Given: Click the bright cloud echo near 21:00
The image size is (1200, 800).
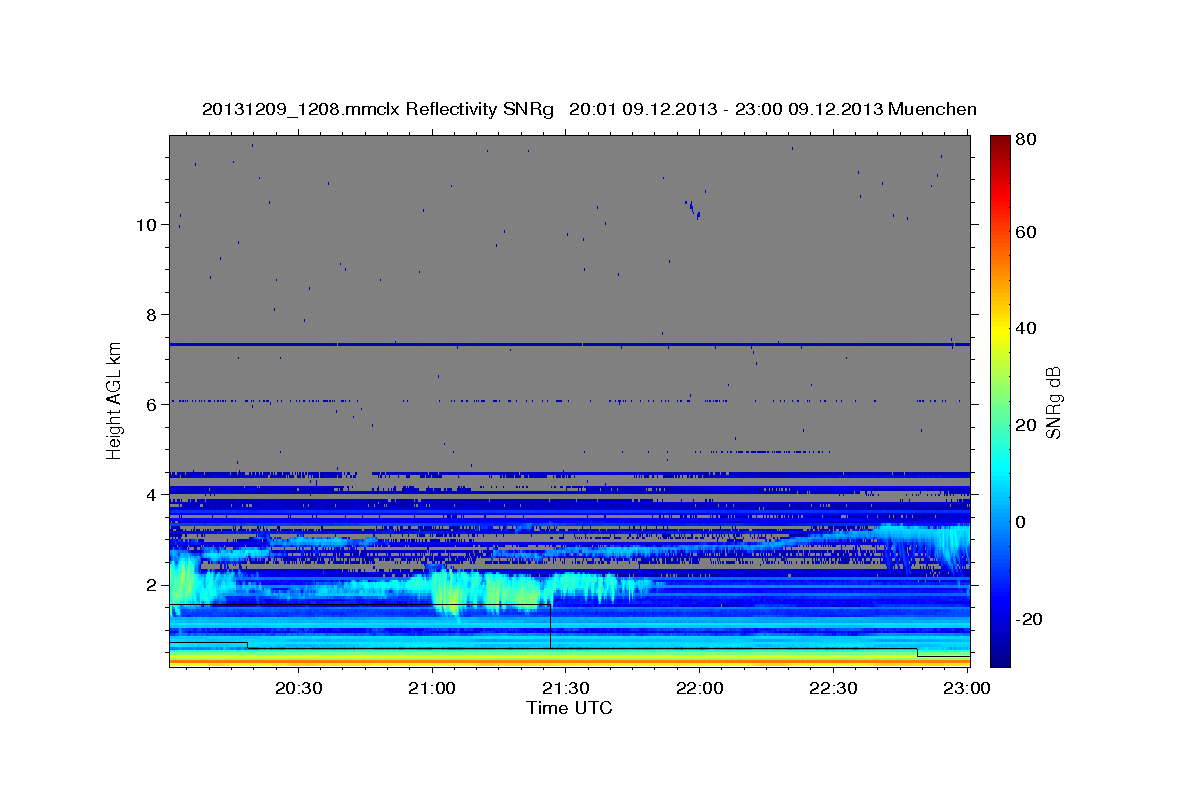Looking at the screenshot, I should click(x=448, y=592).
